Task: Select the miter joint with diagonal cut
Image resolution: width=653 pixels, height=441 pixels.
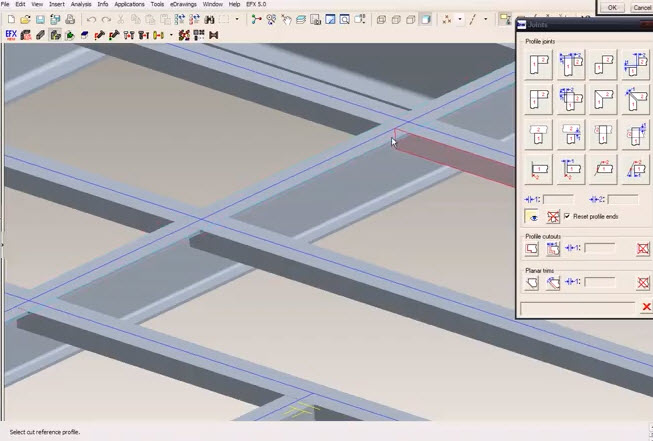Action: pos(603,100)
